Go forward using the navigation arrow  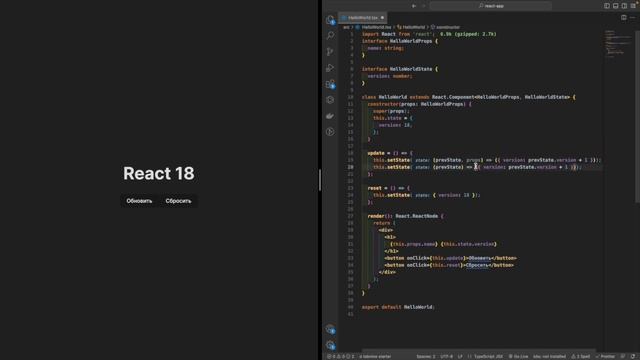click(423, 6)
